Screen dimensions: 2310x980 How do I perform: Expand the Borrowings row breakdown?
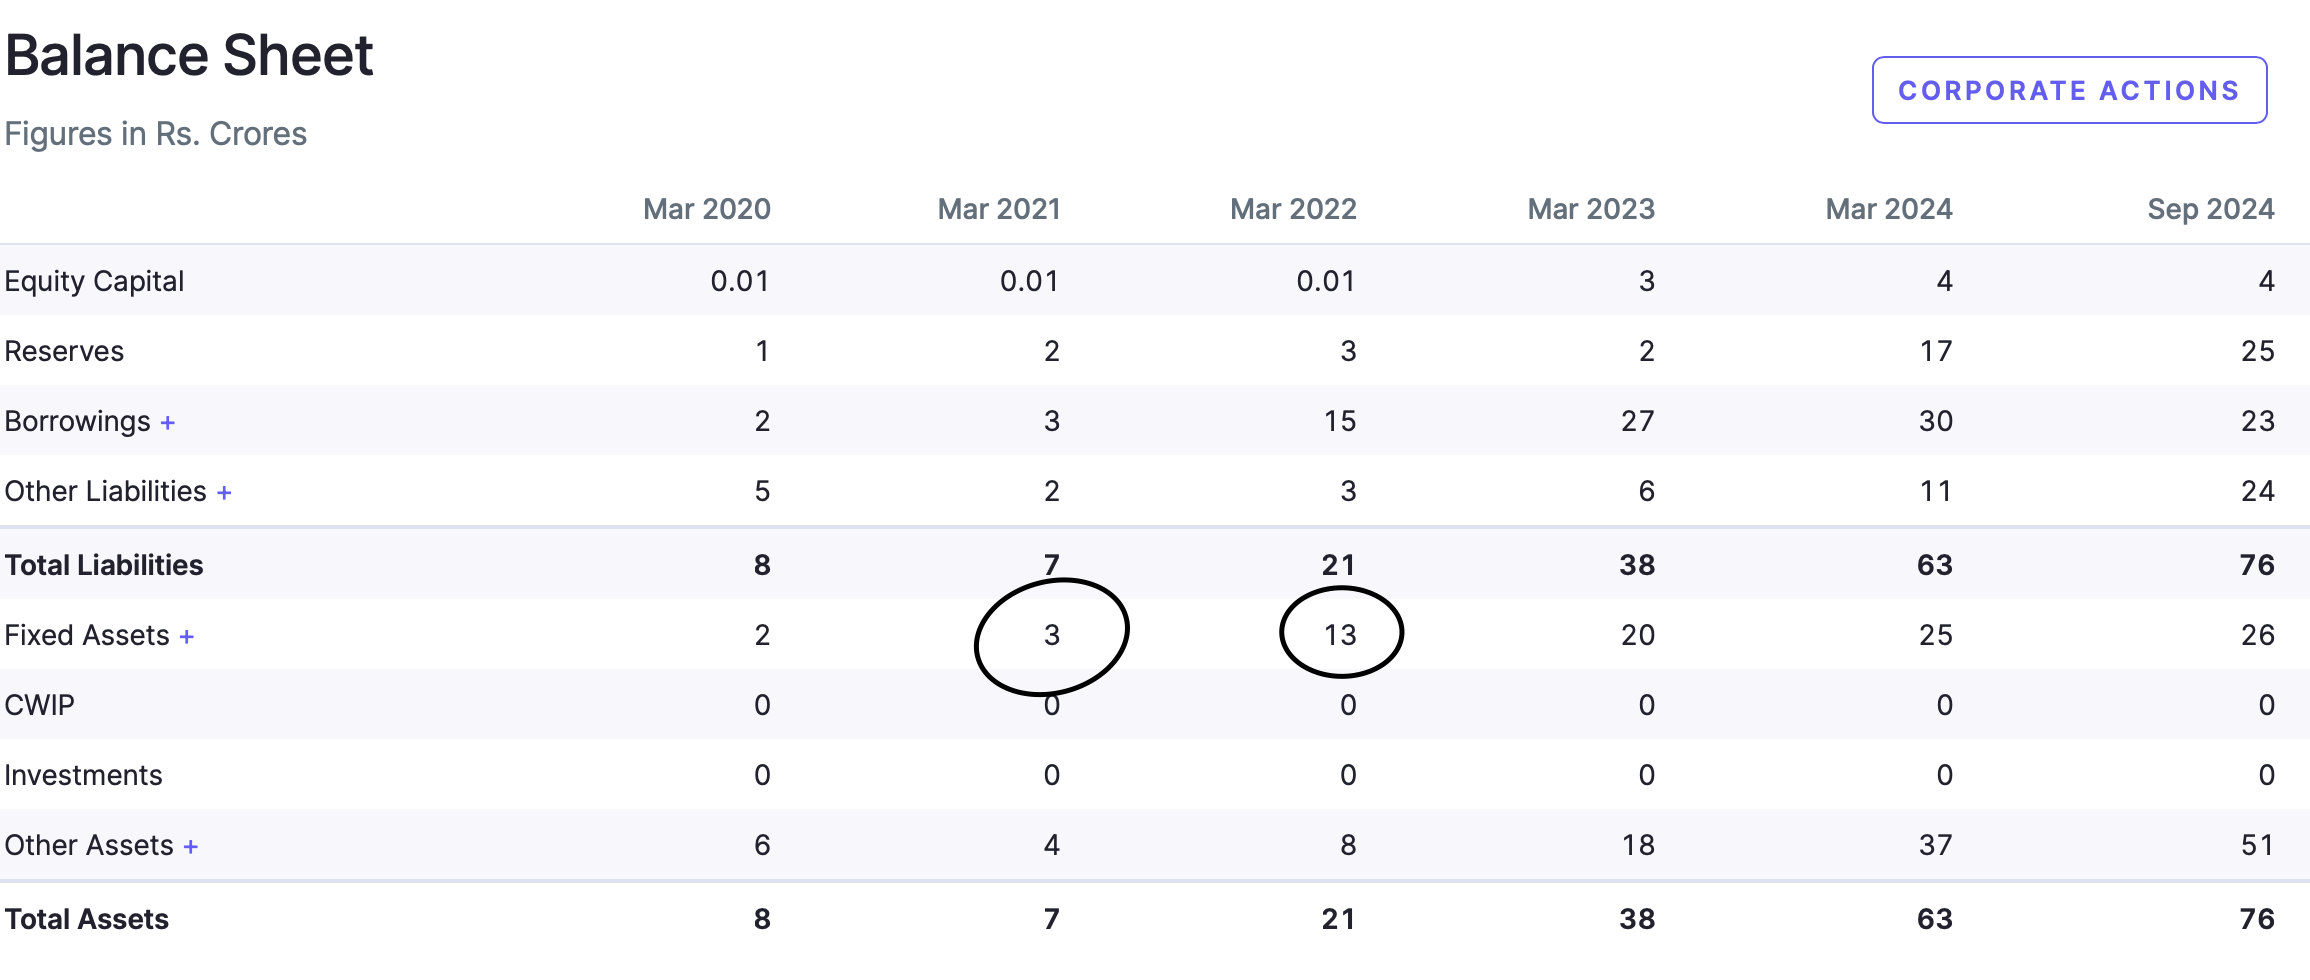168,423
